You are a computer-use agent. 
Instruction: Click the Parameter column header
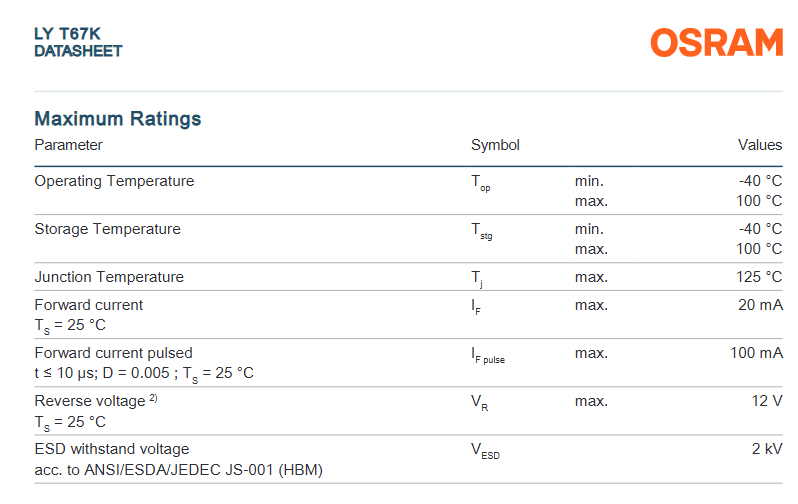click(x=68, y=145)
